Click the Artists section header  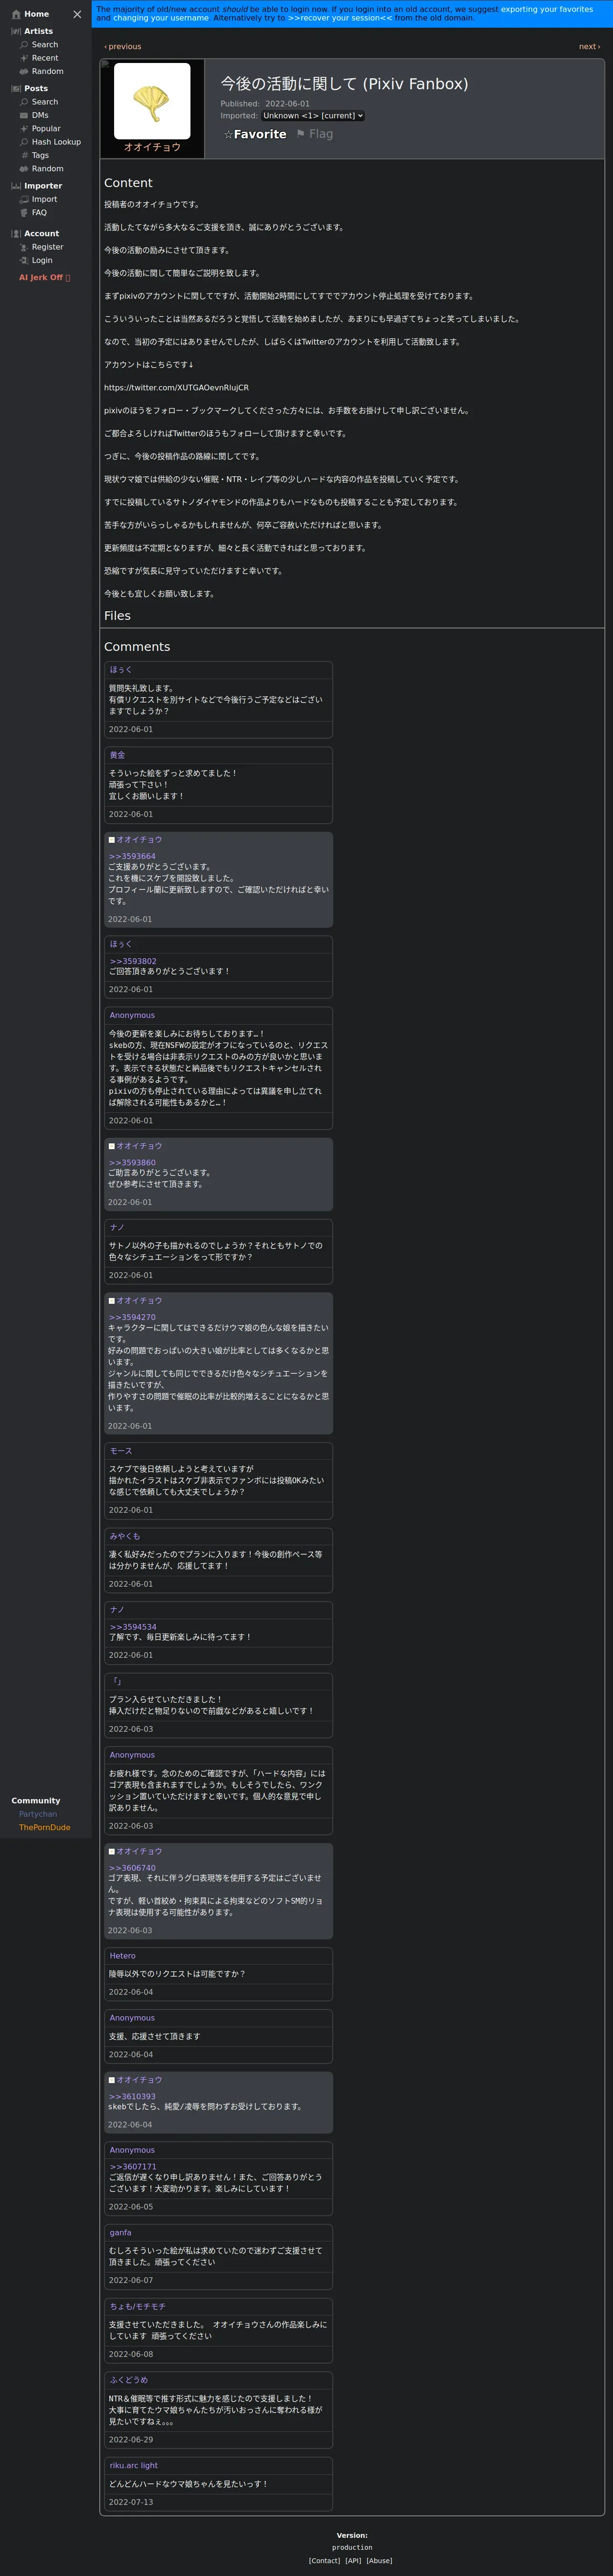point(38,31)
